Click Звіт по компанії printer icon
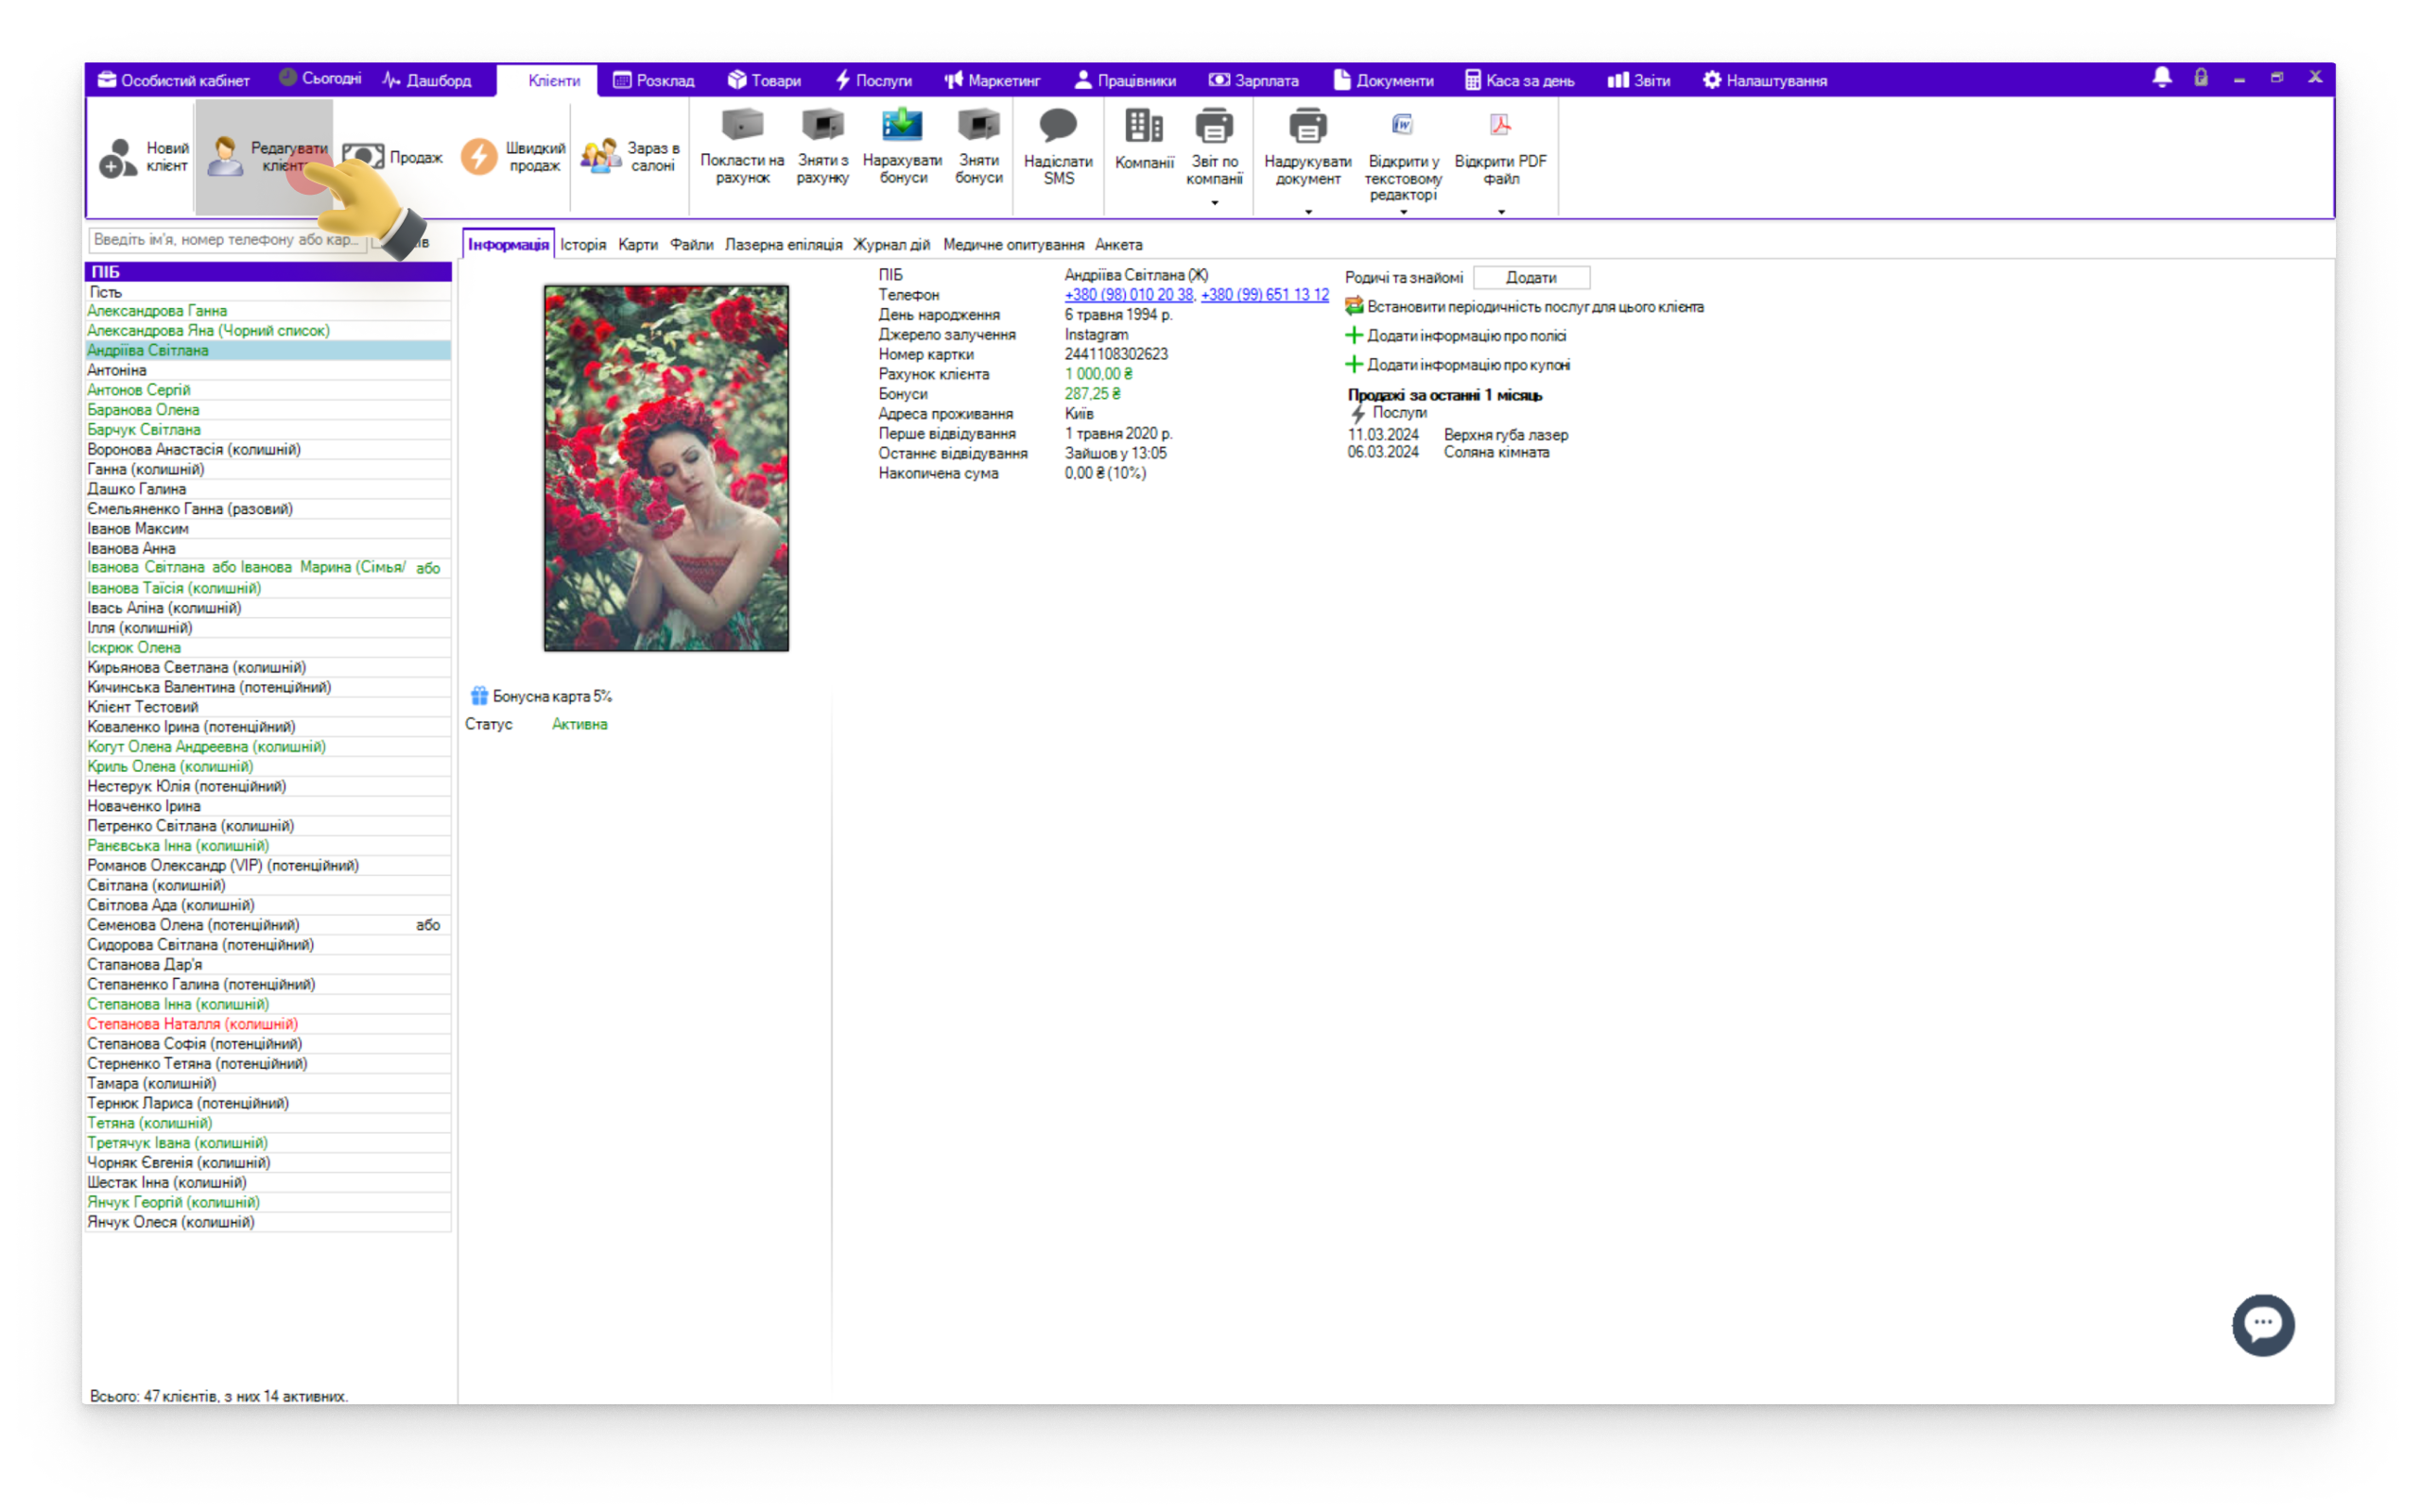Image resolution: width=2420 pixels, height=1512 pixels. point(1214,127)
